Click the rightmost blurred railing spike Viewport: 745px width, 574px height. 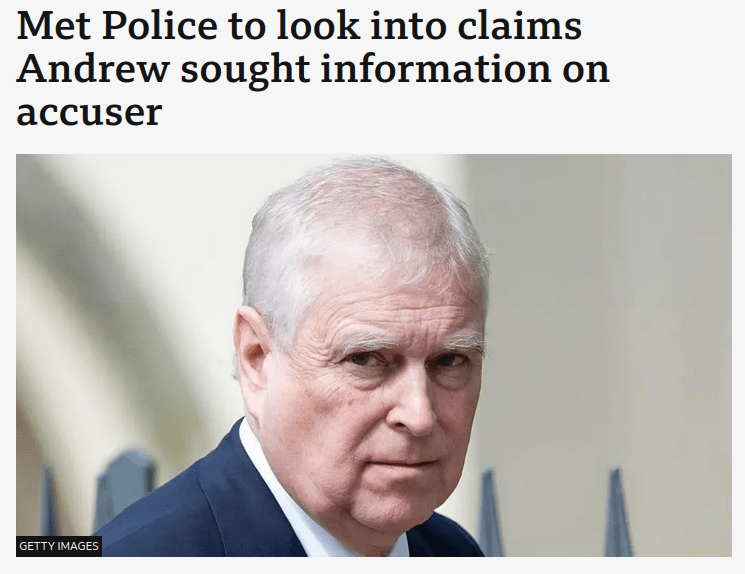[616, 512]
